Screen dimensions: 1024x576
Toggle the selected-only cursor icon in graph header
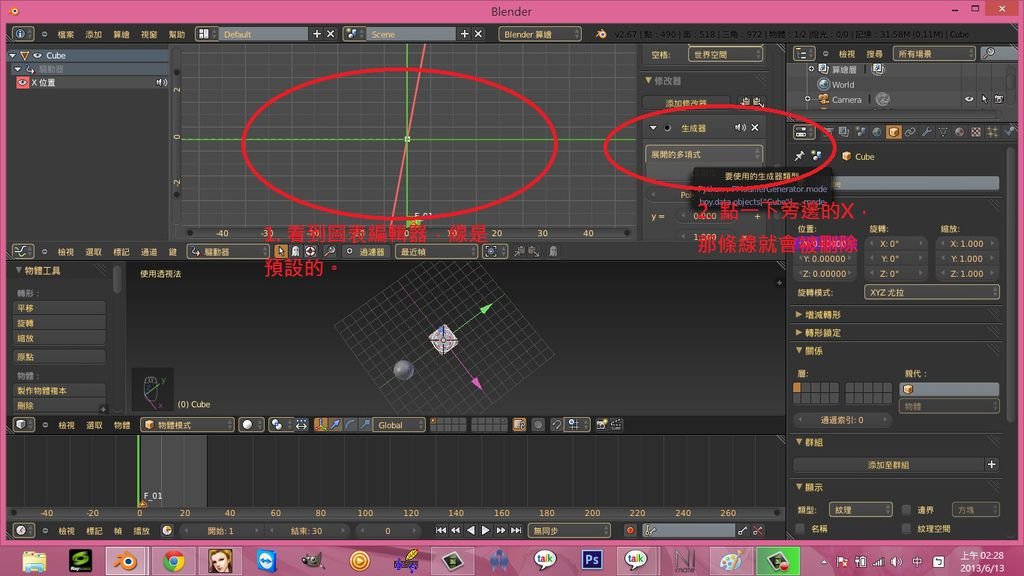click(281, 251)
